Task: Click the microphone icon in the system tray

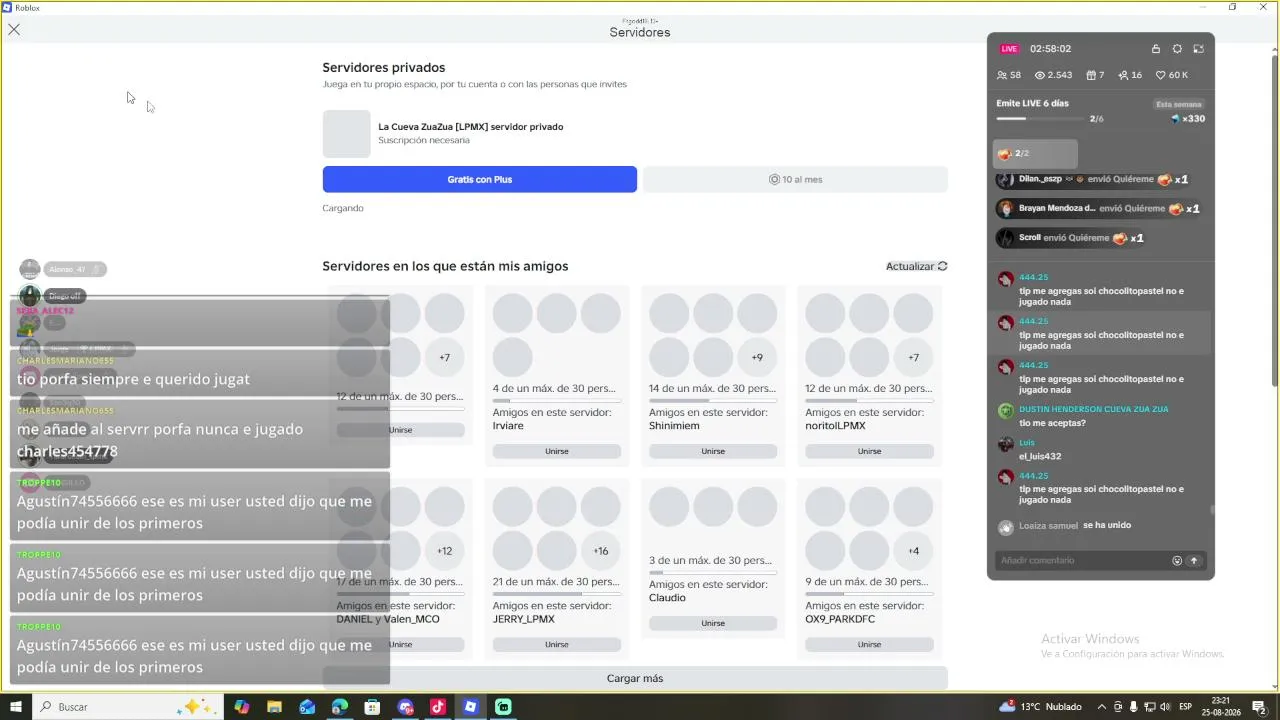Action: click(1134, 707)
